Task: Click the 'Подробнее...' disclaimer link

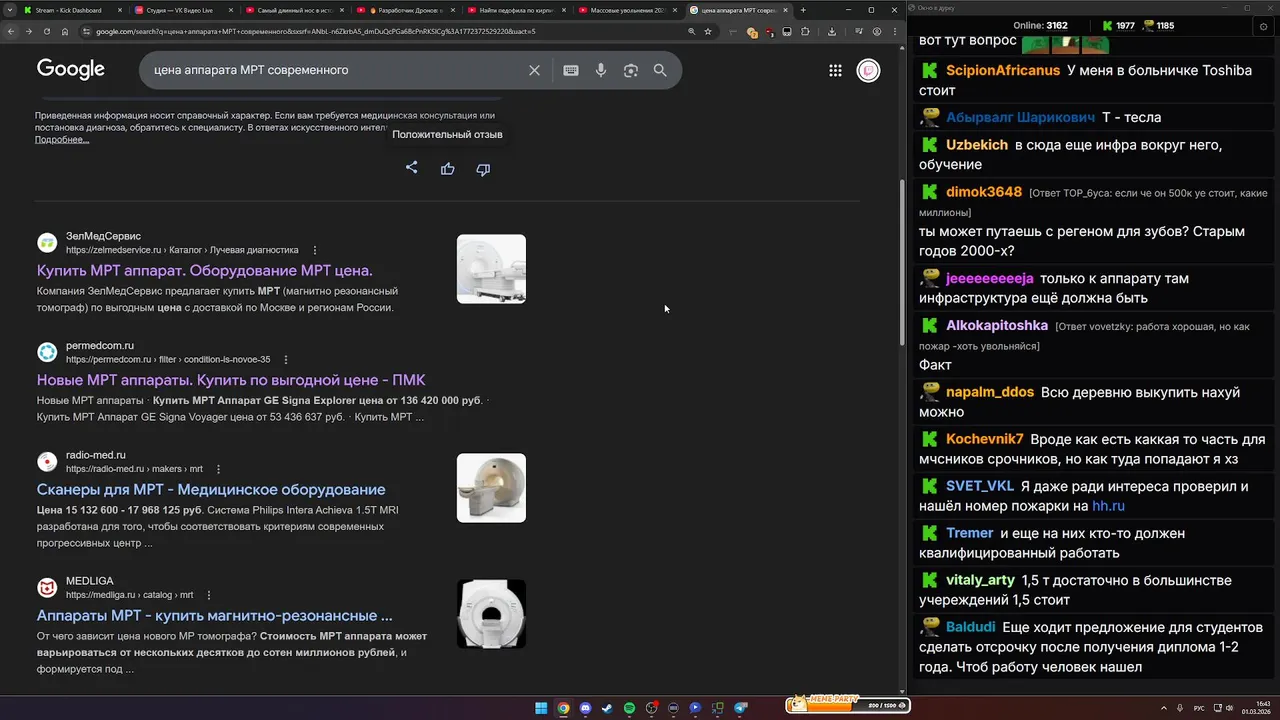Action: pyautogui.click(x=62, y=140)
